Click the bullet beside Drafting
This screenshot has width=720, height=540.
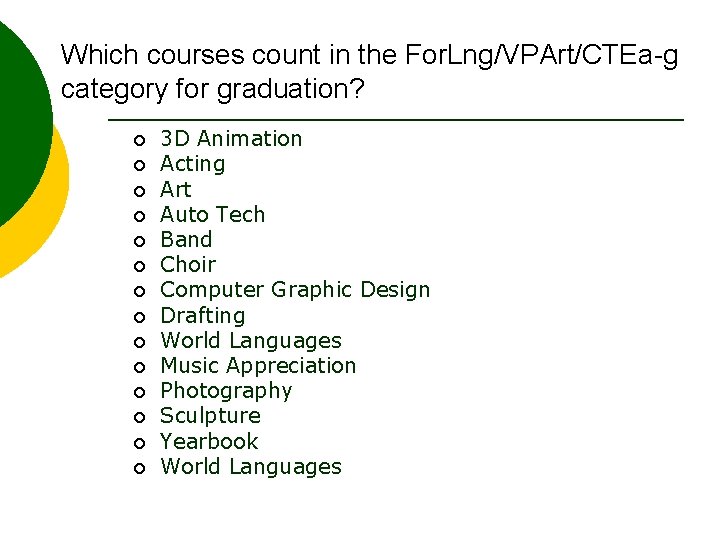coord(139,317)
